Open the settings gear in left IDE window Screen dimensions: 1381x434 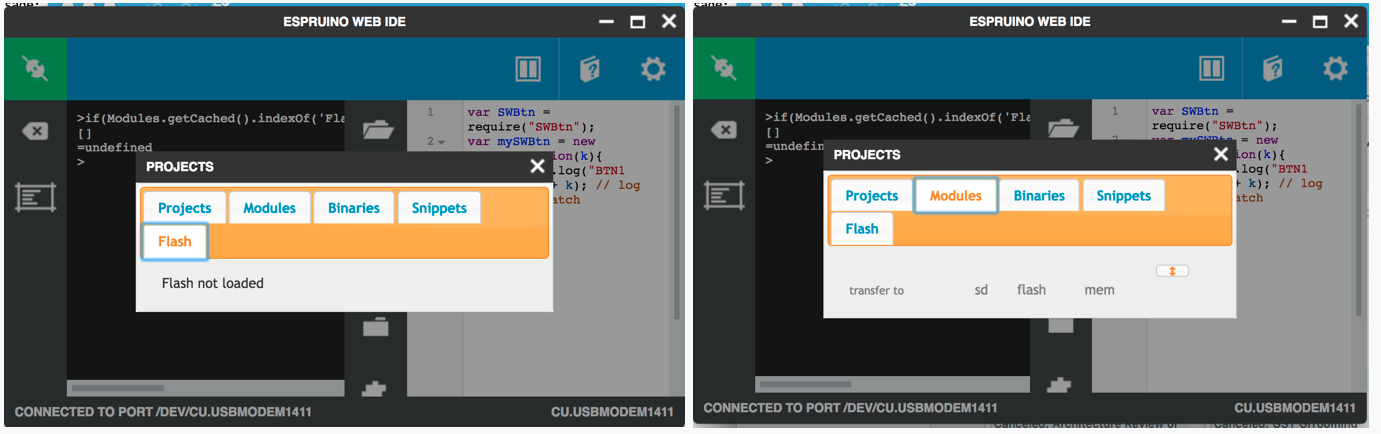653,69
